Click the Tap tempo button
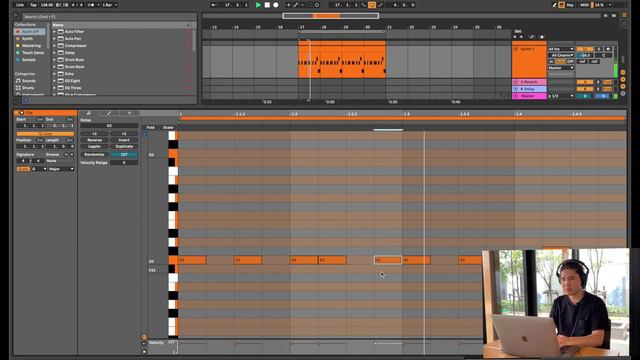Viewport: 640px width, 360px height. click(x=33, y=5)
